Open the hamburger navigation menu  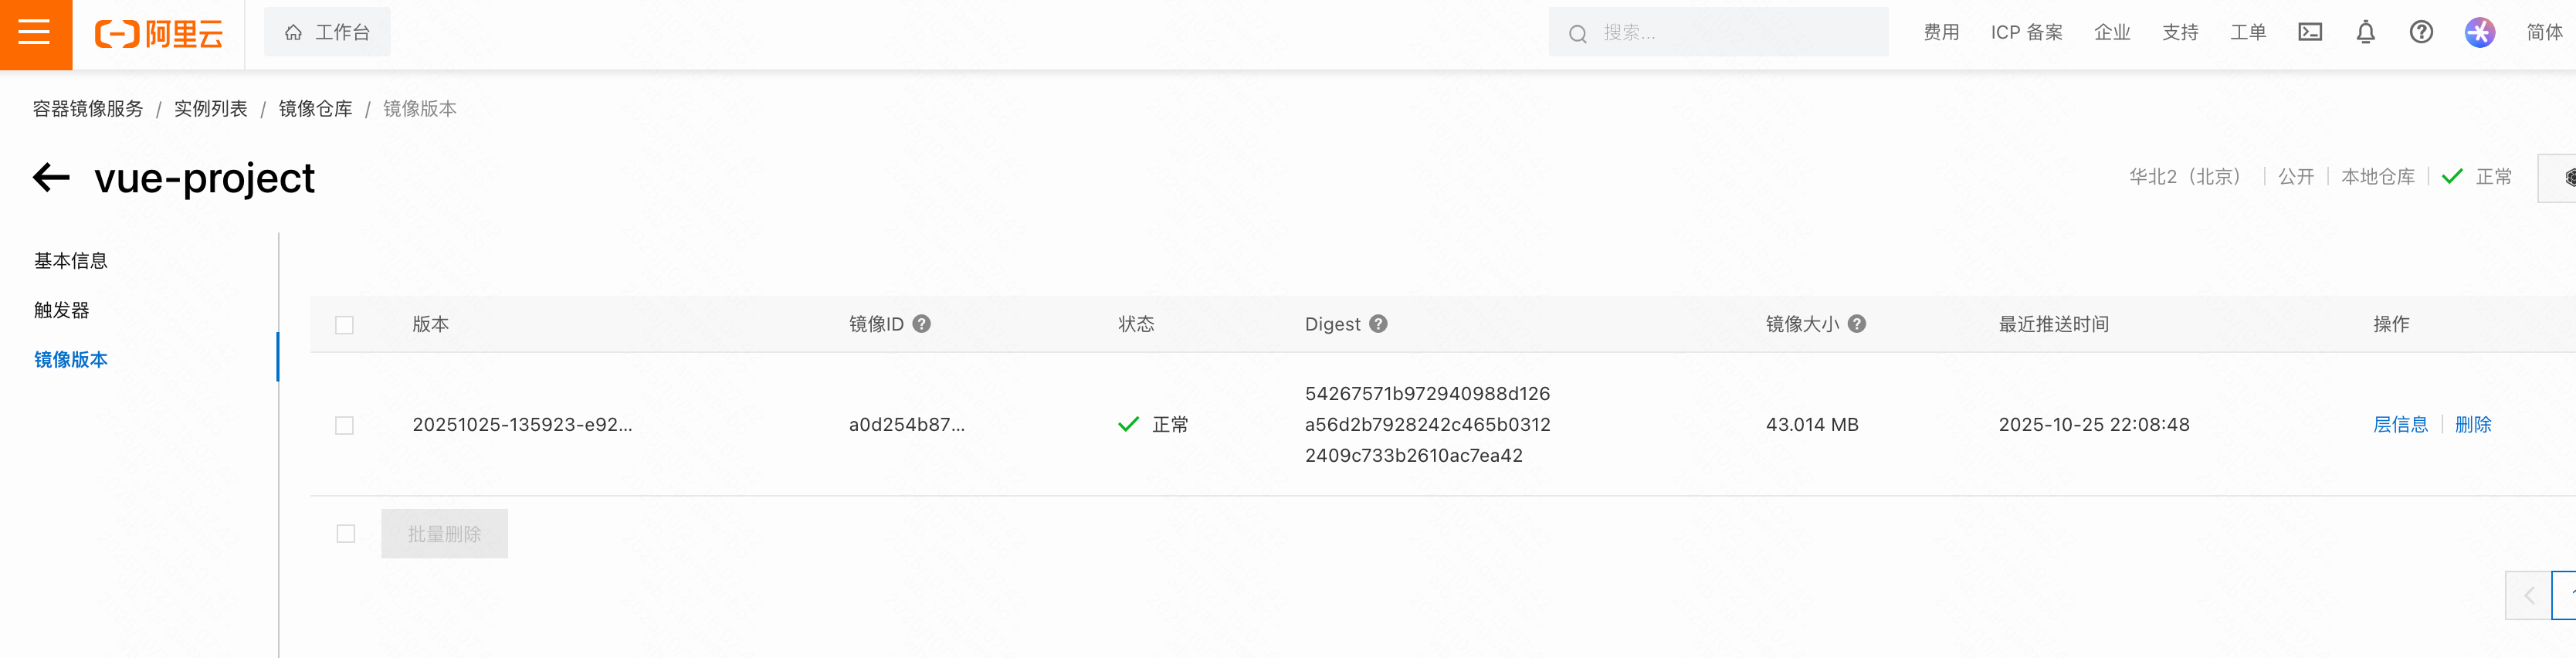coord(35,33)
